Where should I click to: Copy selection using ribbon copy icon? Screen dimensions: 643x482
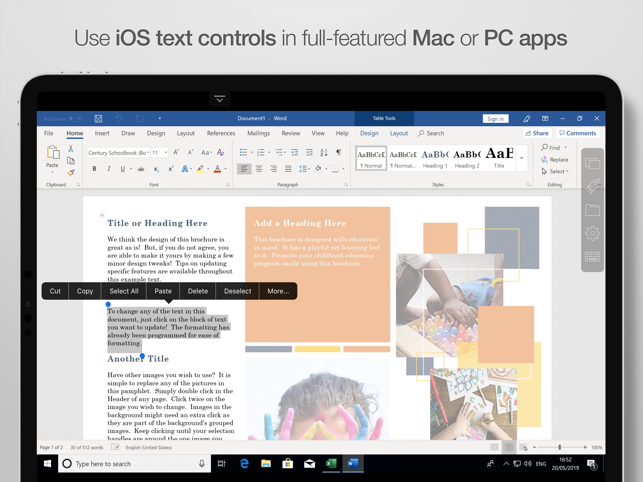coord(71,160)
